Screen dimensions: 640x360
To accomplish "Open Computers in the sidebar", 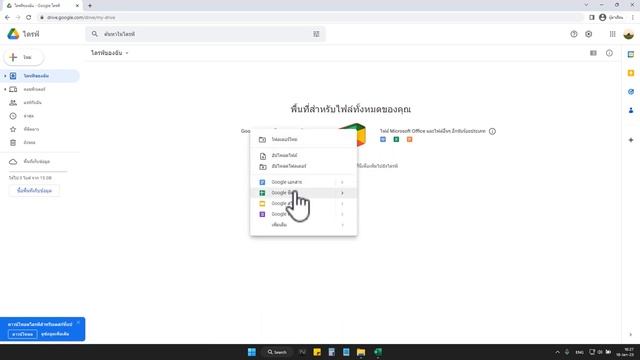I will pyautogui.click(x=40, y=89).
